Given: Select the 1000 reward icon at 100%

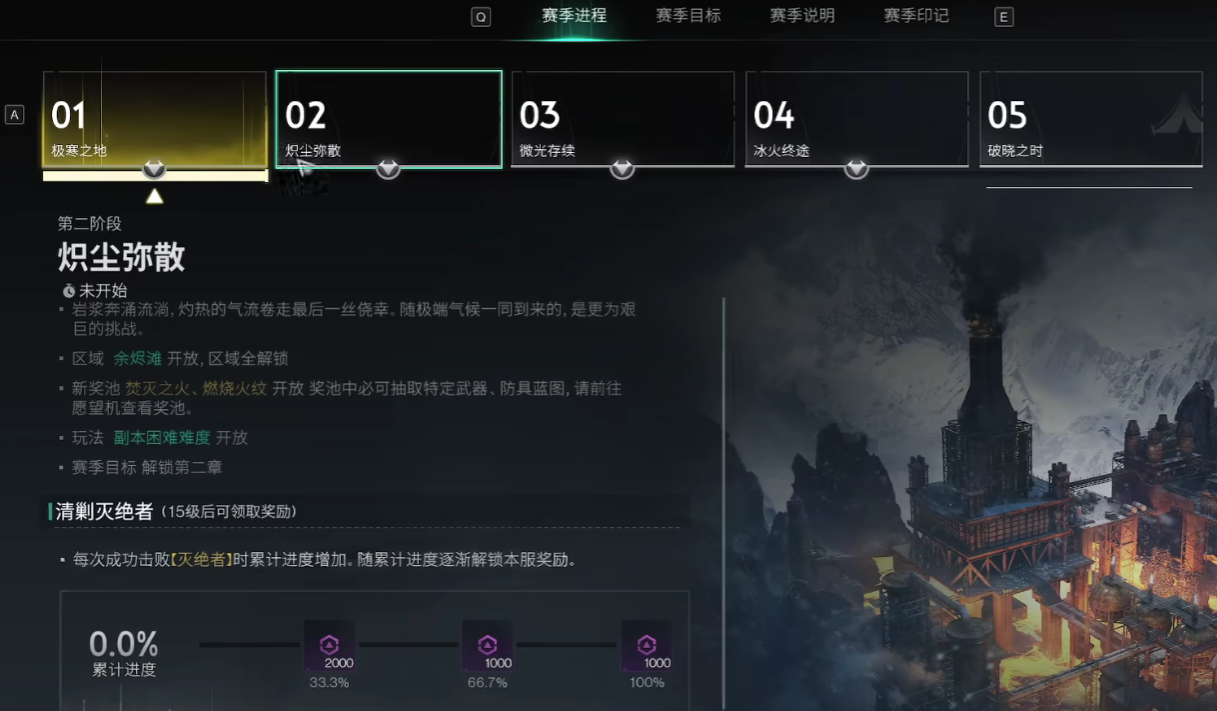Looking at the screenshot, I should pos(646,647).
